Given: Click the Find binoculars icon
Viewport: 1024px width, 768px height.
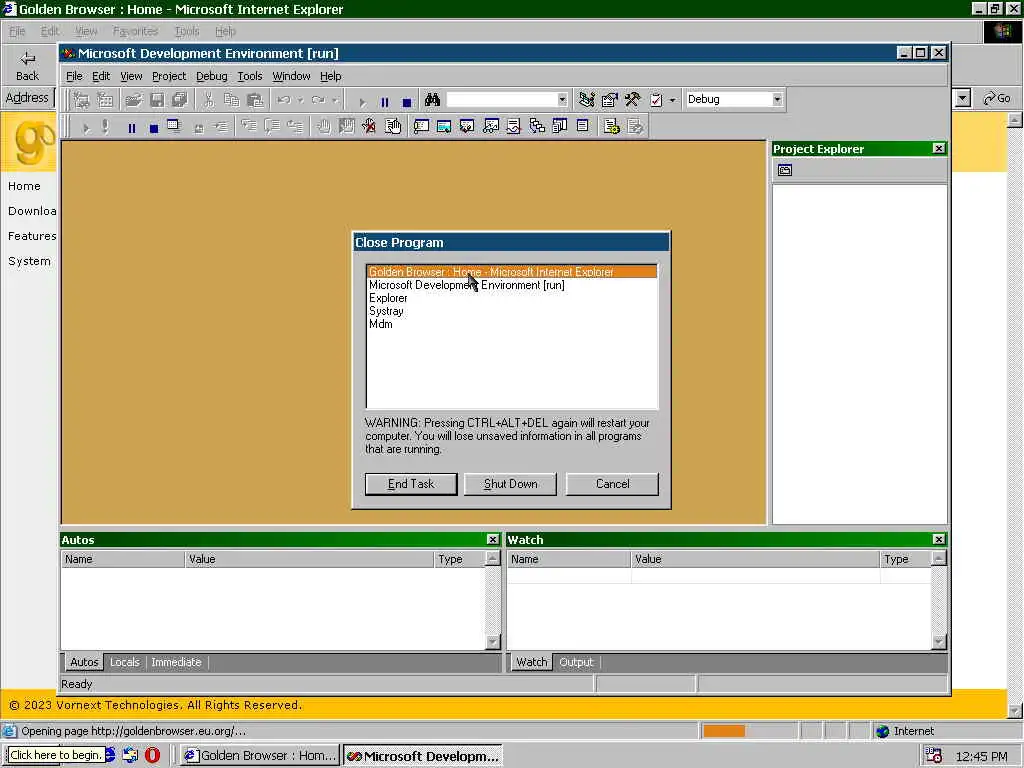Looking at the screenshot, I should pyautogui.click(x=432, y=100).
